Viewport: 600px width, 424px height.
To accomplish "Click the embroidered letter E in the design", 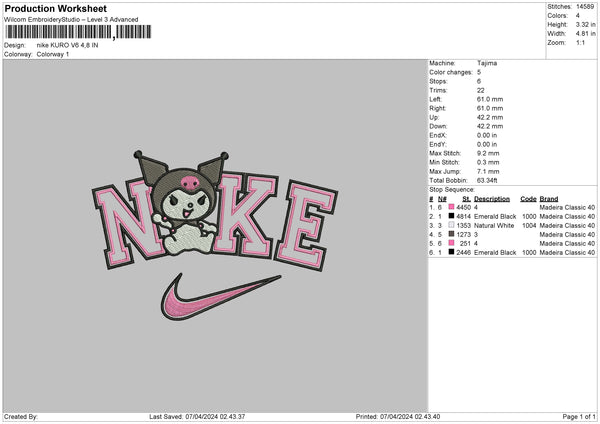I will point(307,225).
